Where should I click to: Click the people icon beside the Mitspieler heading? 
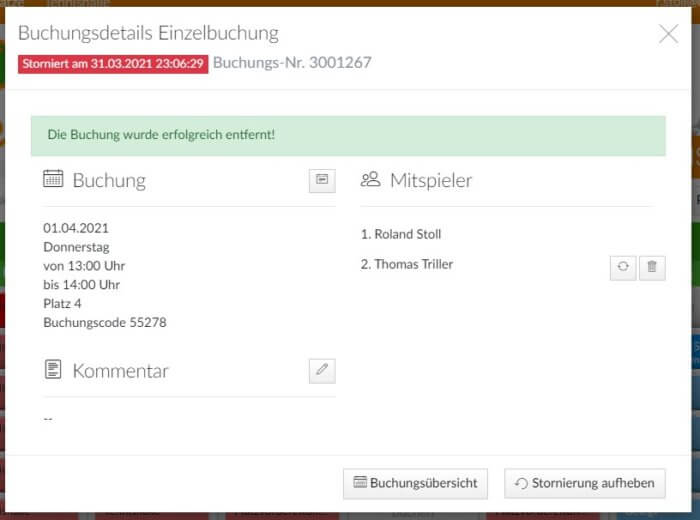(370, 179)
